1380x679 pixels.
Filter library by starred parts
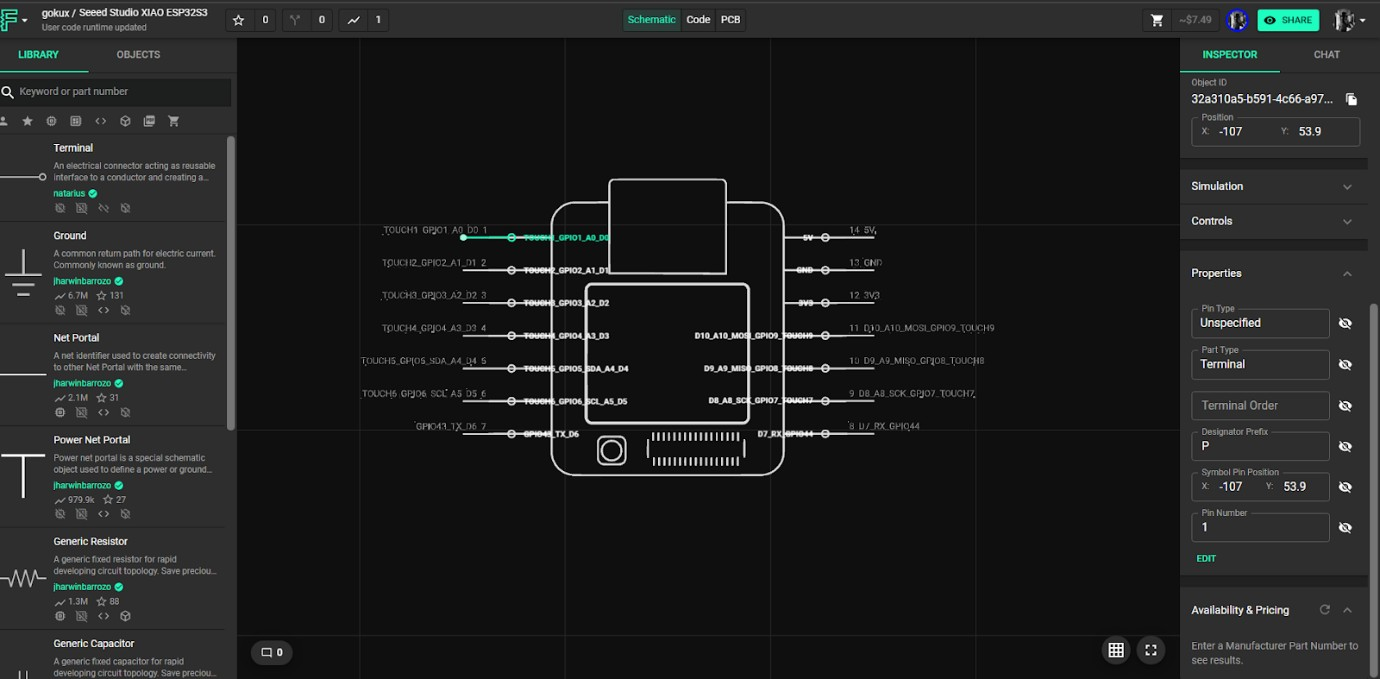pyautogui.click(x=27, y=121)
